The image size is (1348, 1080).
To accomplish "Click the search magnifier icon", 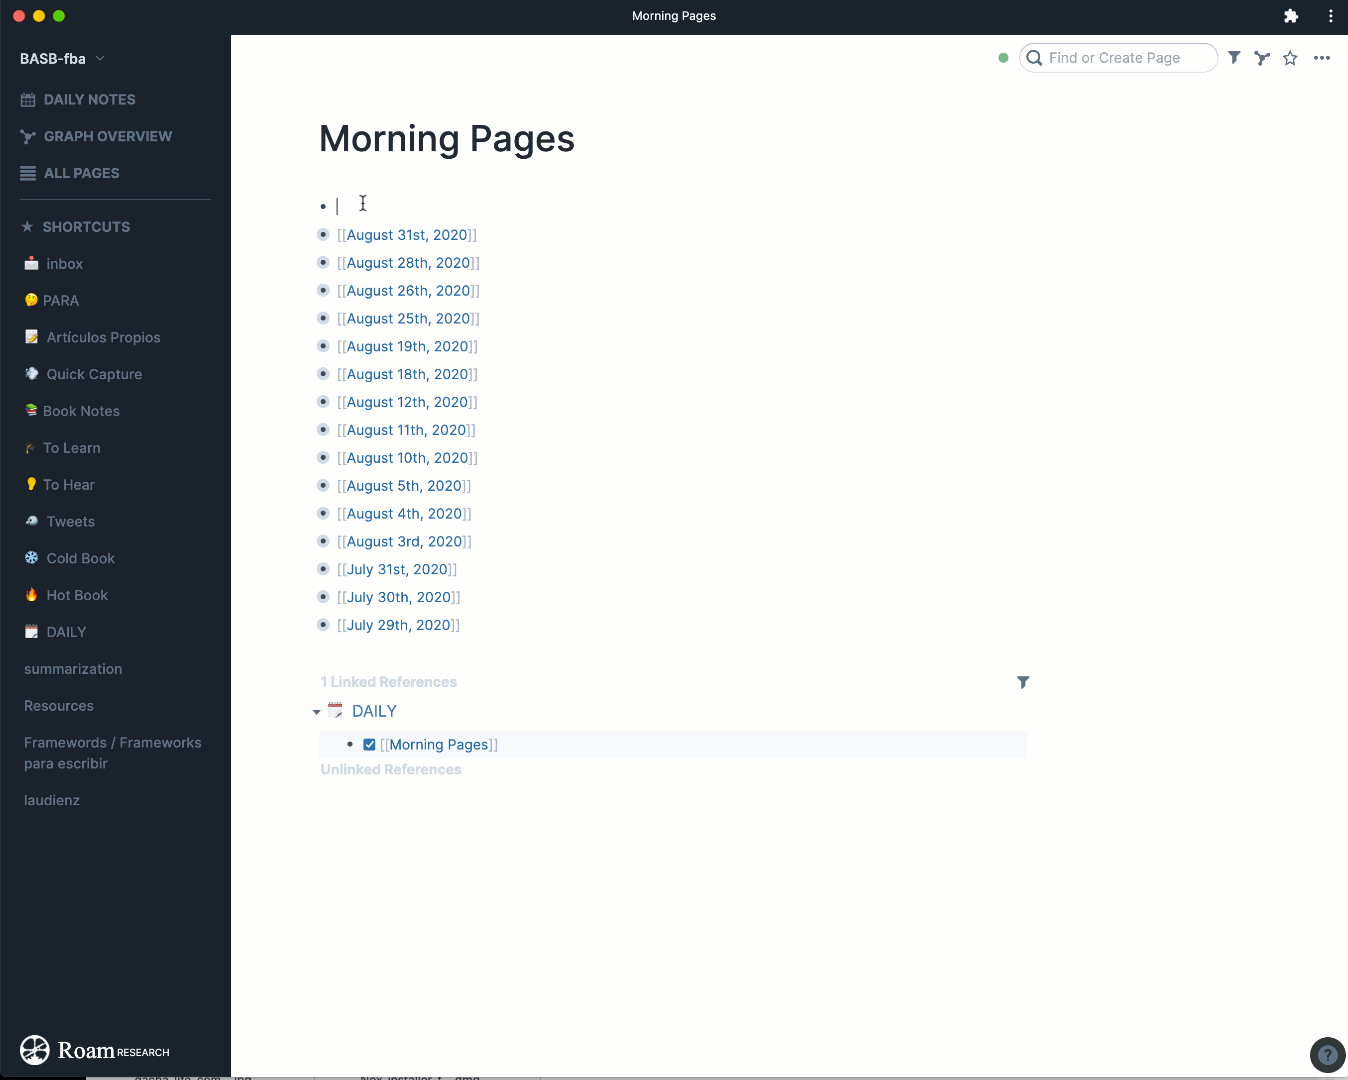I will click(x=1035, y=58).
